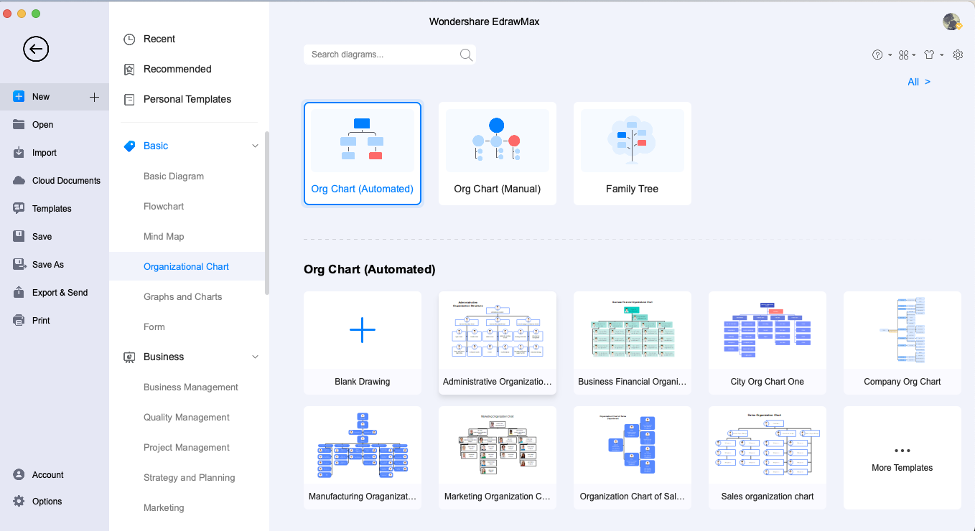This screenshot has height=531, width=977.
Task: Choose Org Chart (Manual) card
Action: click(x=497, y=153)
